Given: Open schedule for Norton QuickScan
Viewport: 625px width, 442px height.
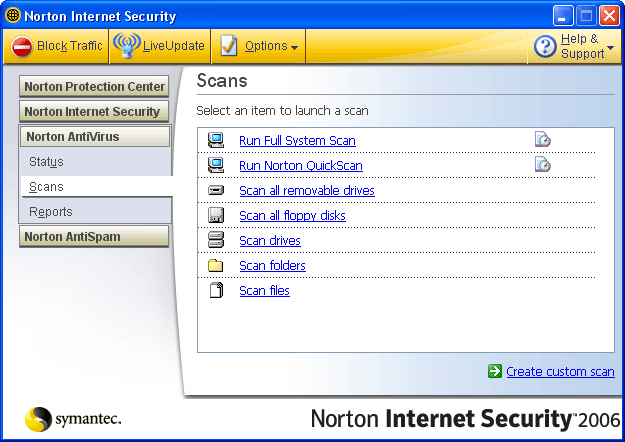Looking at the screenshot, I should [542, 164].
